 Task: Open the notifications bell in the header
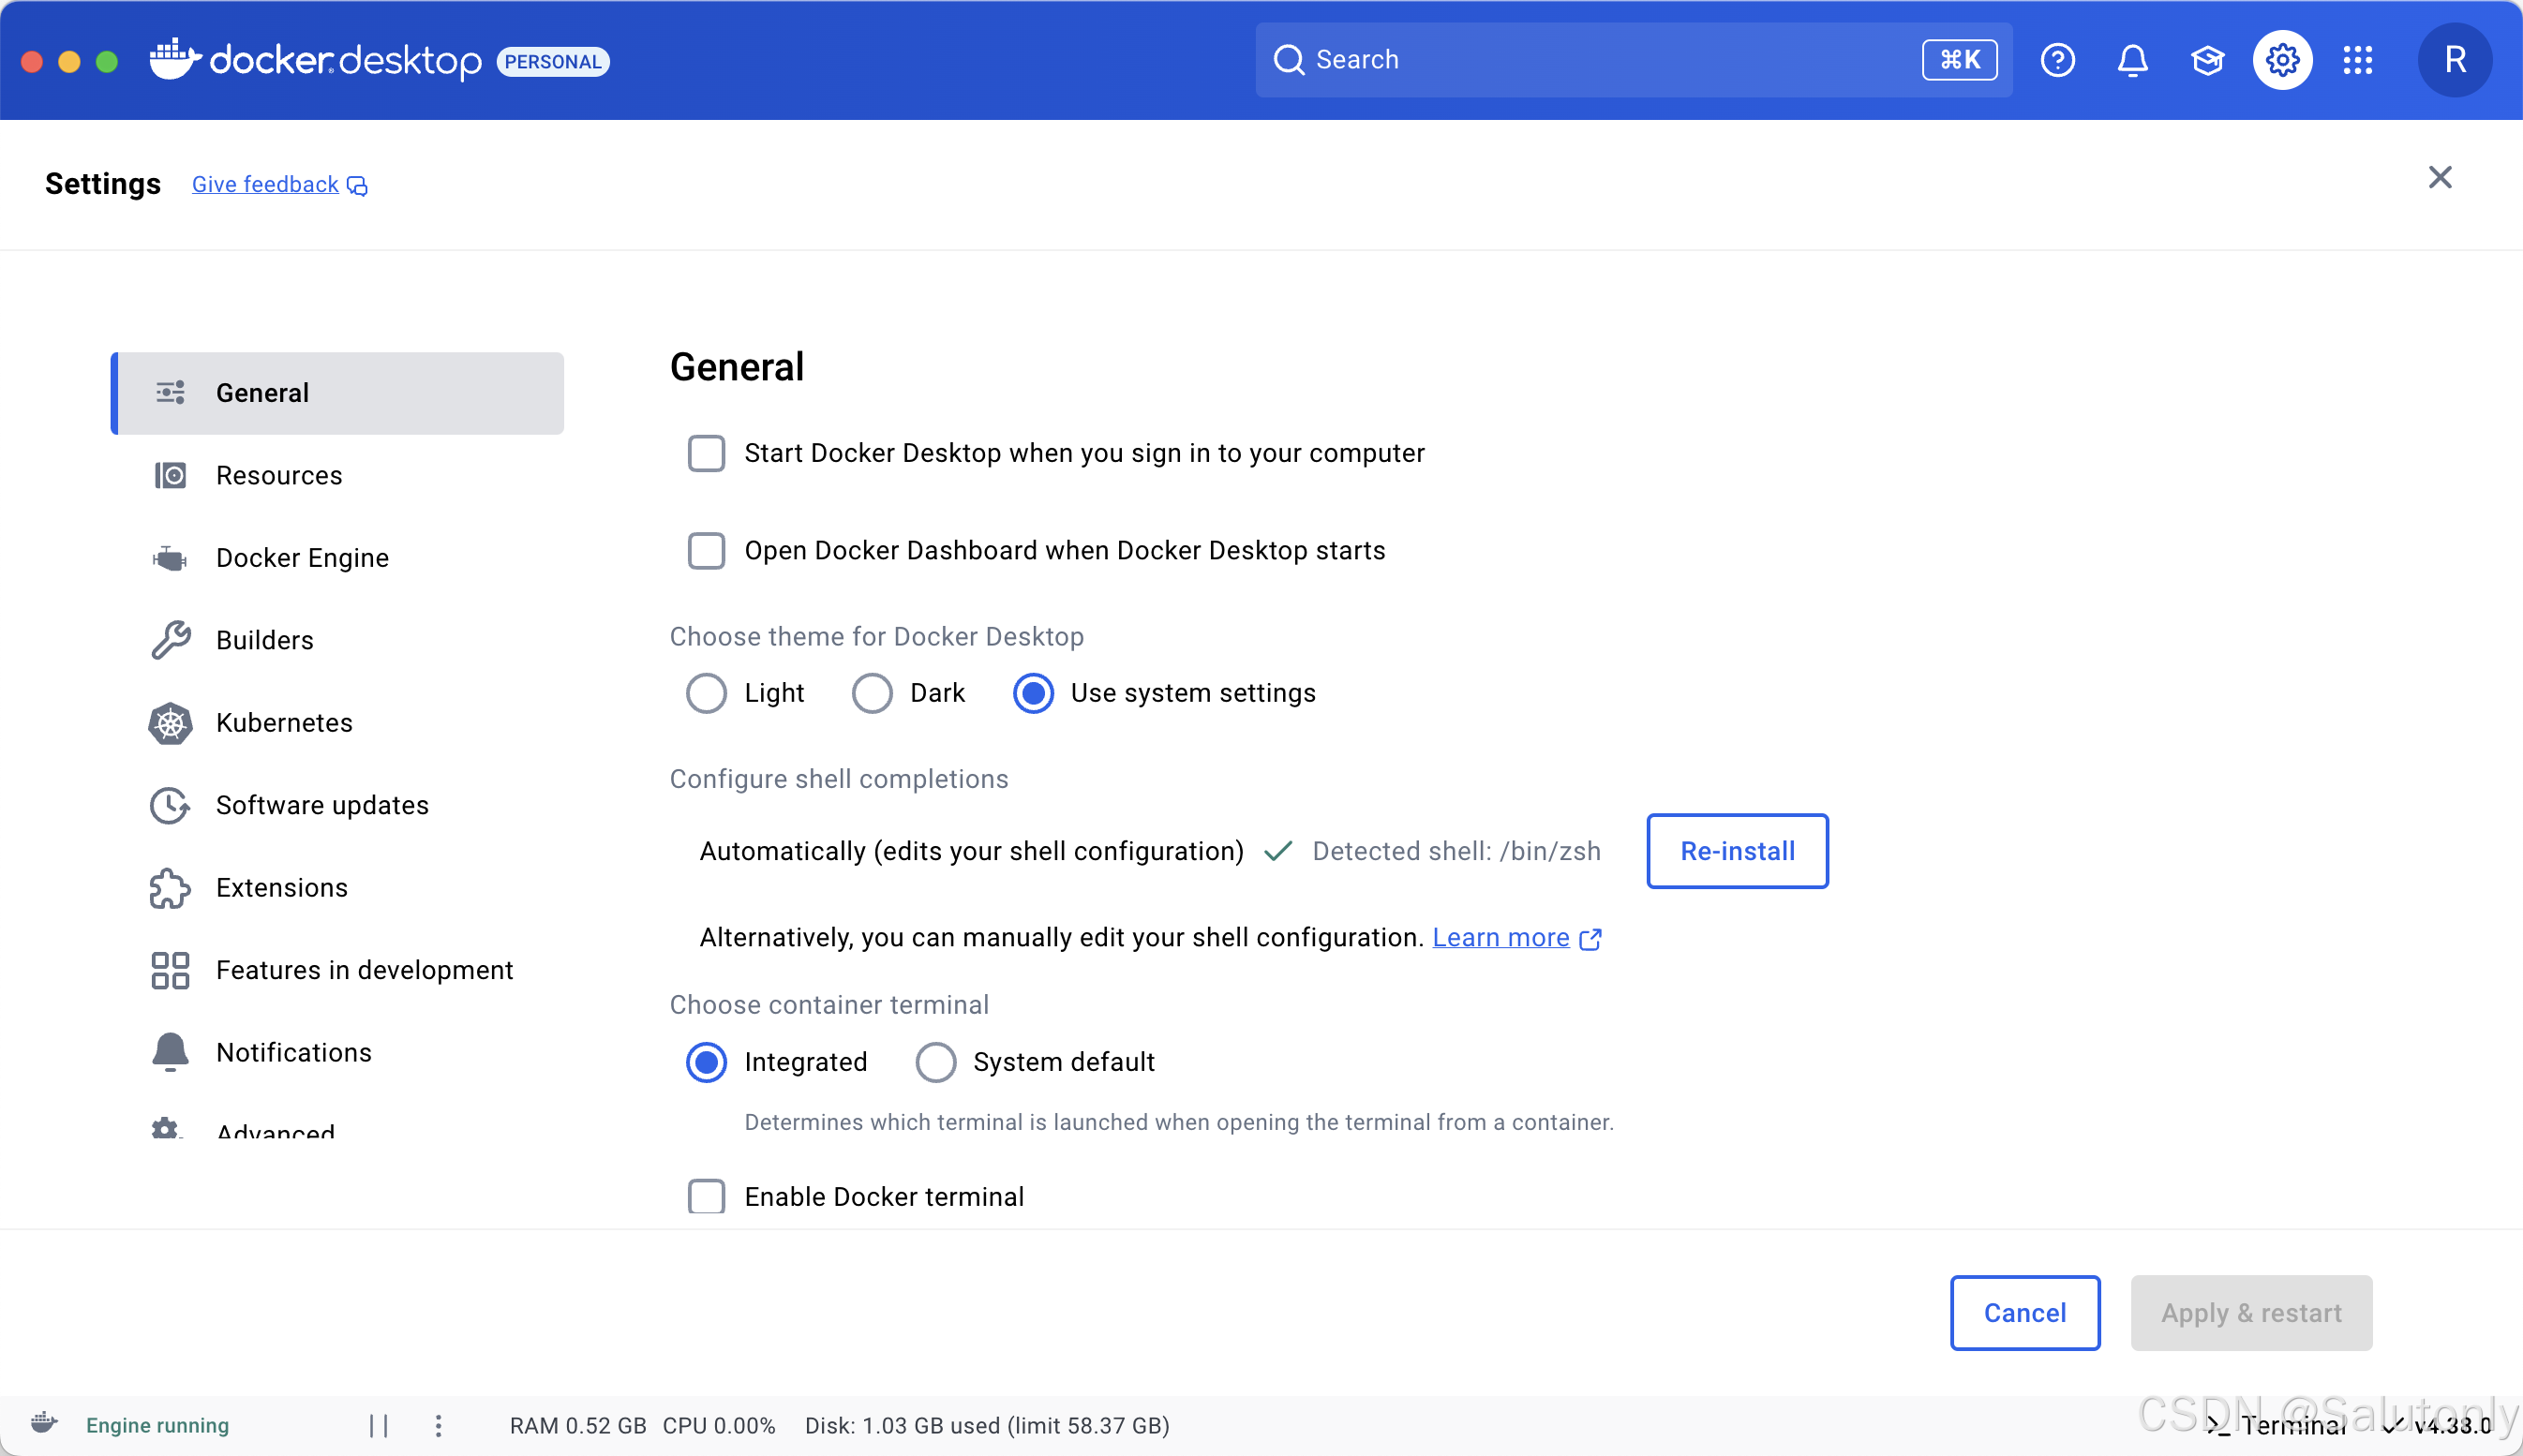click(2132, 60)
